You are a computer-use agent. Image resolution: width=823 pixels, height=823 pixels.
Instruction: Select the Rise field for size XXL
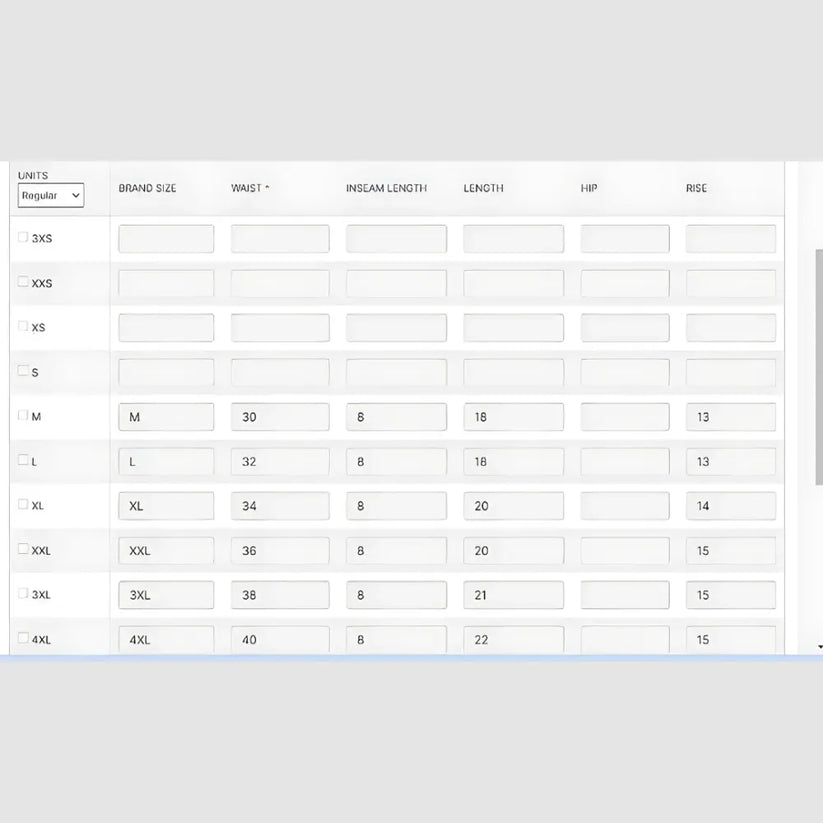(x=730, y=551)
